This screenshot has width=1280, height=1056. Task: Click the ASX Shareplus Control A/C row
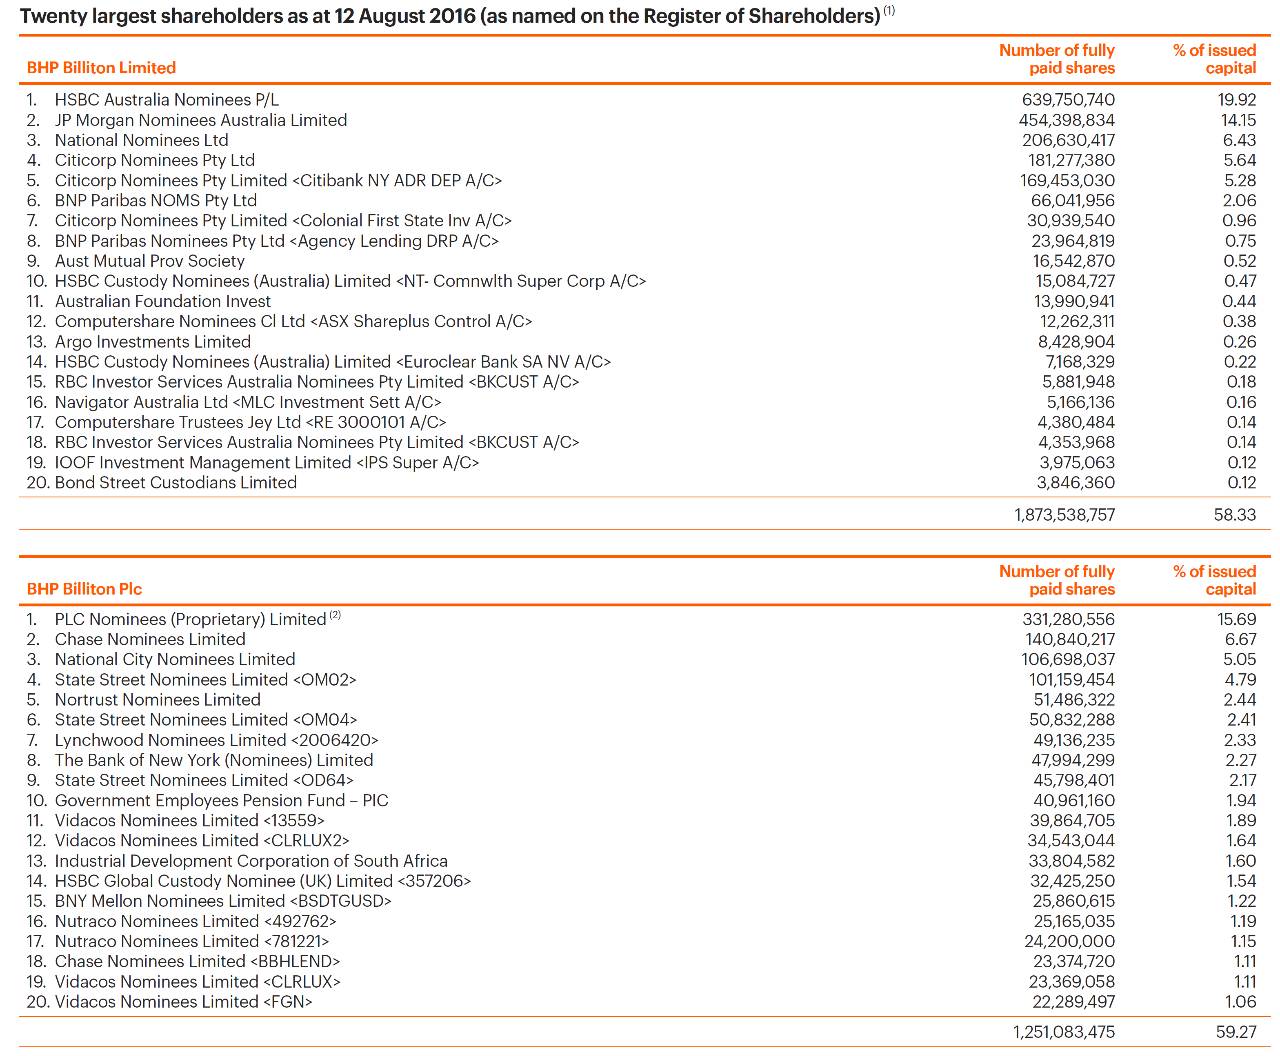click(x=293, y=321)
